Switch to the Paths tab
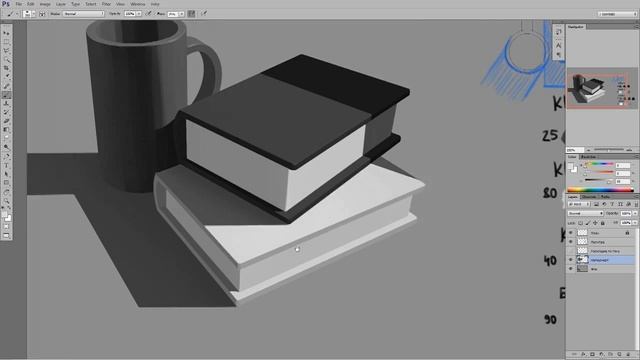 (x=605, y=197)
